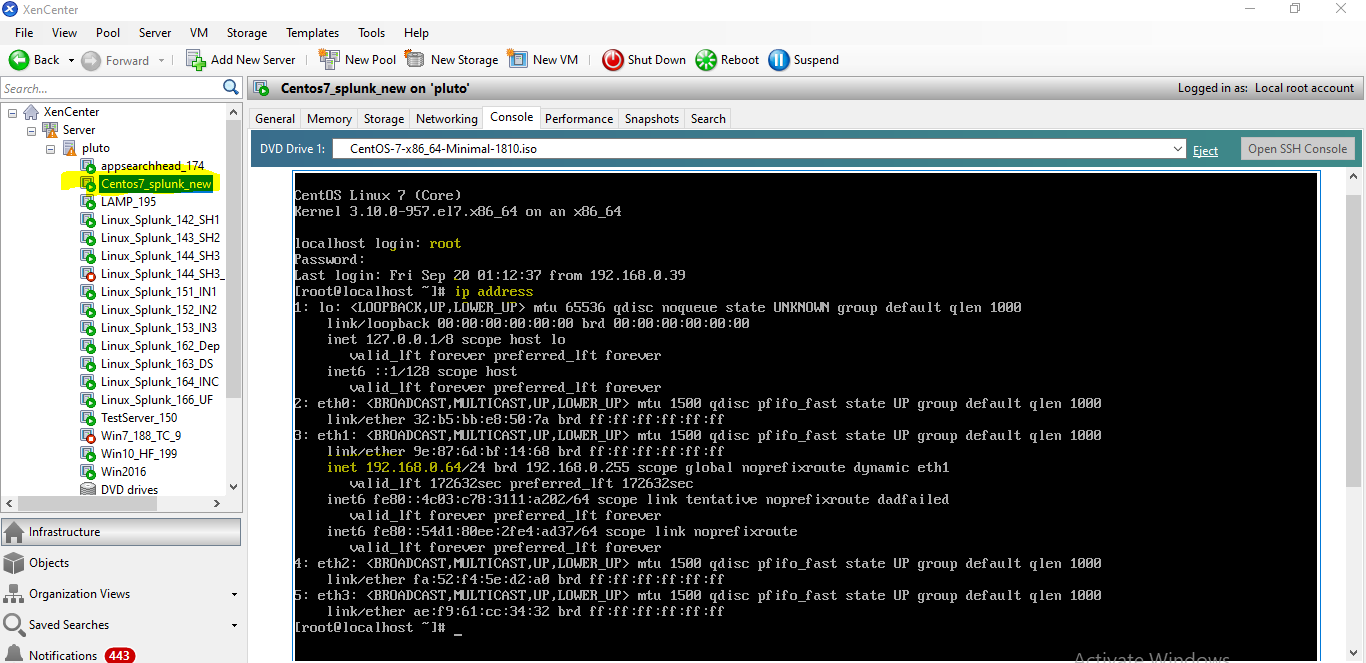The height and width of the screenshot is (663, 1366).
Task: Click the New Pool icon
Action: [329, 59]
